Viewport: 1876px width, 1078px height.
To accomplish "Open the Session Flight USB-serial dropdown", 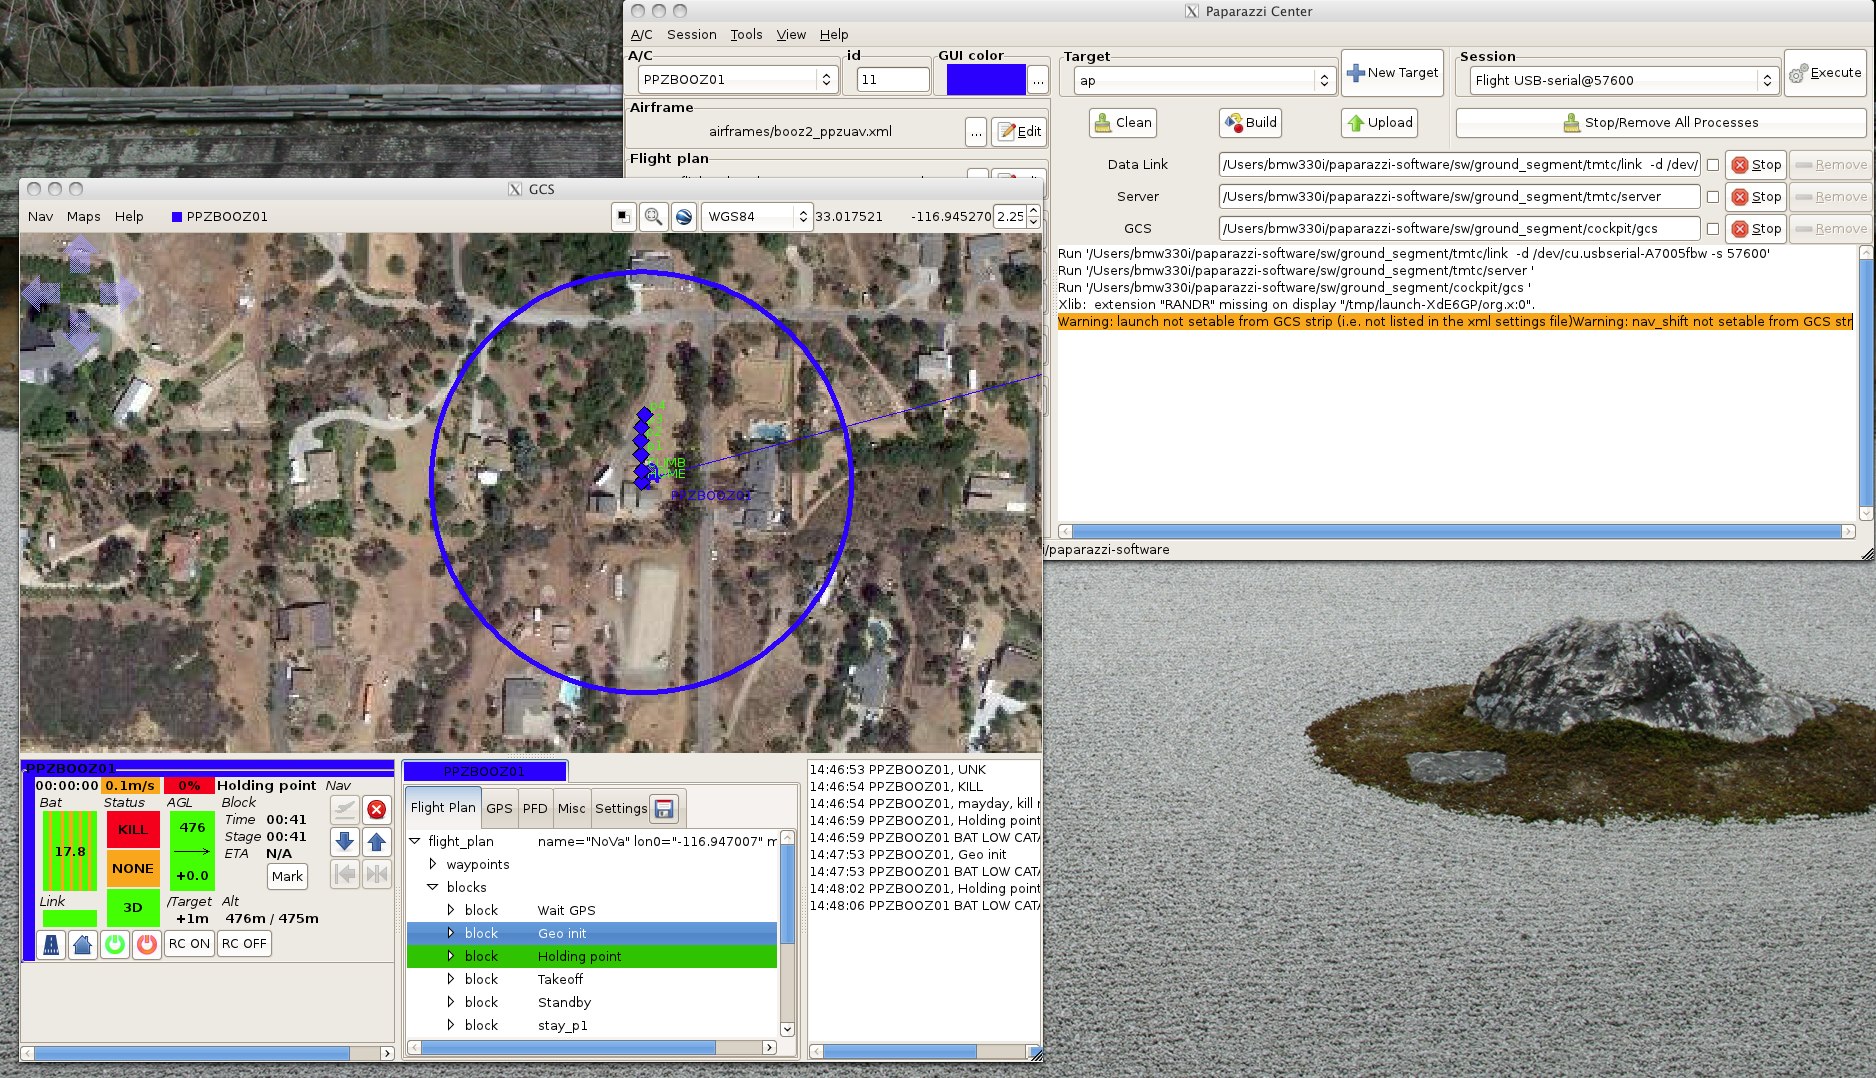I will tap(1623, 80).
